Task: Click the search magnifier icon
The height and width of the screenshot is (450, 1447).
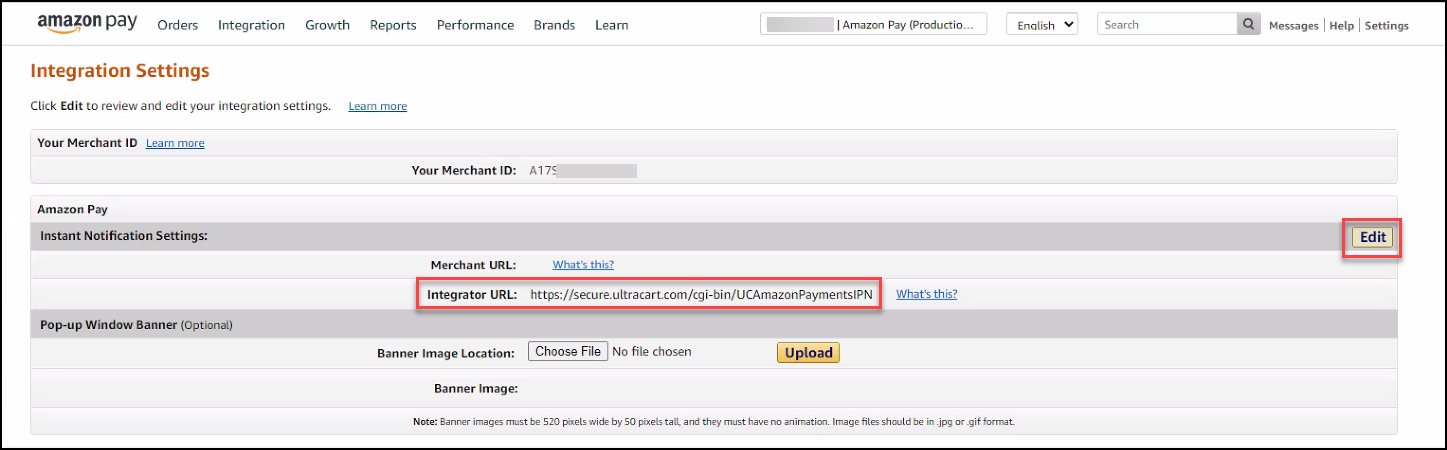Action: 1248,25
